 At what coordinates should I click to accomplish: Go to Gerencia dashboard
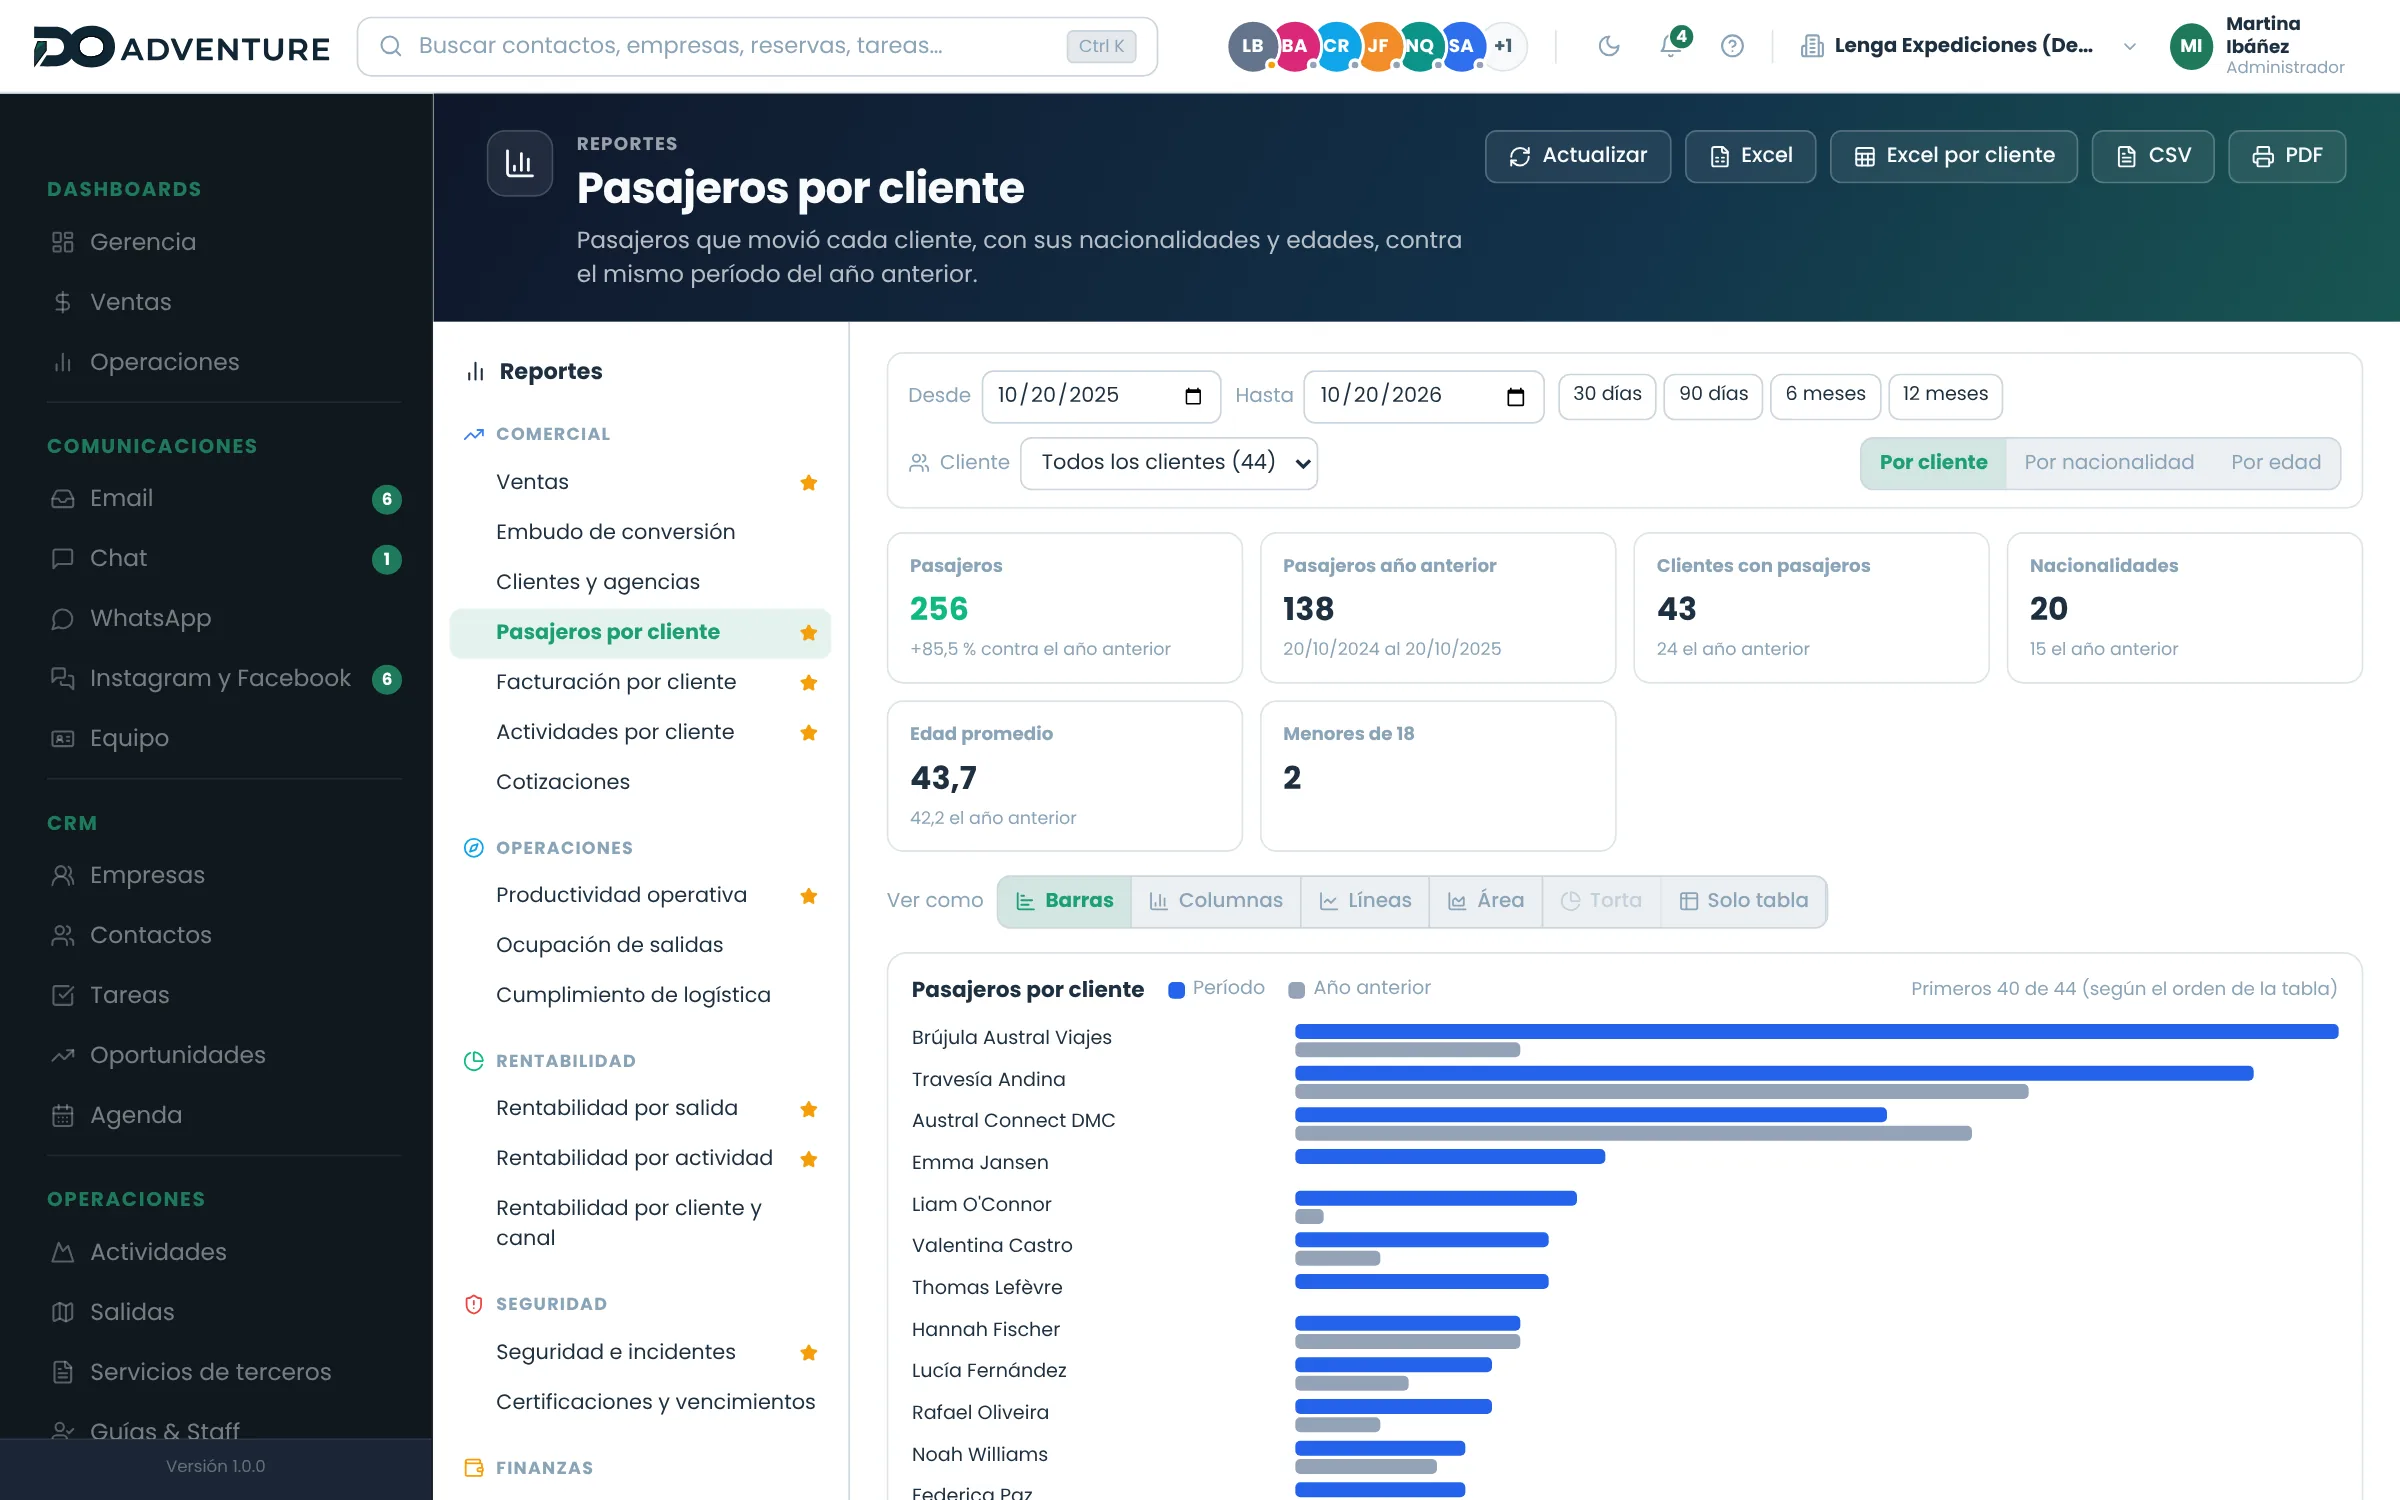(x=143, y=242)
